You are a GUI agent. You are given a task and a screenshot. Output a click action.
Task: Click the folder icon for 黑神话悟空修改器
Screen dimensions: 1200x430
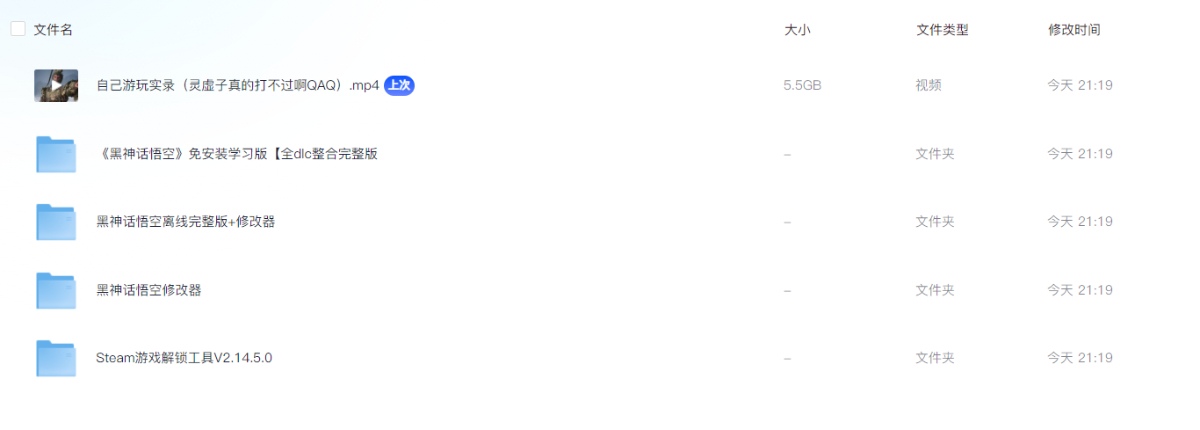[x=56, y=290]
